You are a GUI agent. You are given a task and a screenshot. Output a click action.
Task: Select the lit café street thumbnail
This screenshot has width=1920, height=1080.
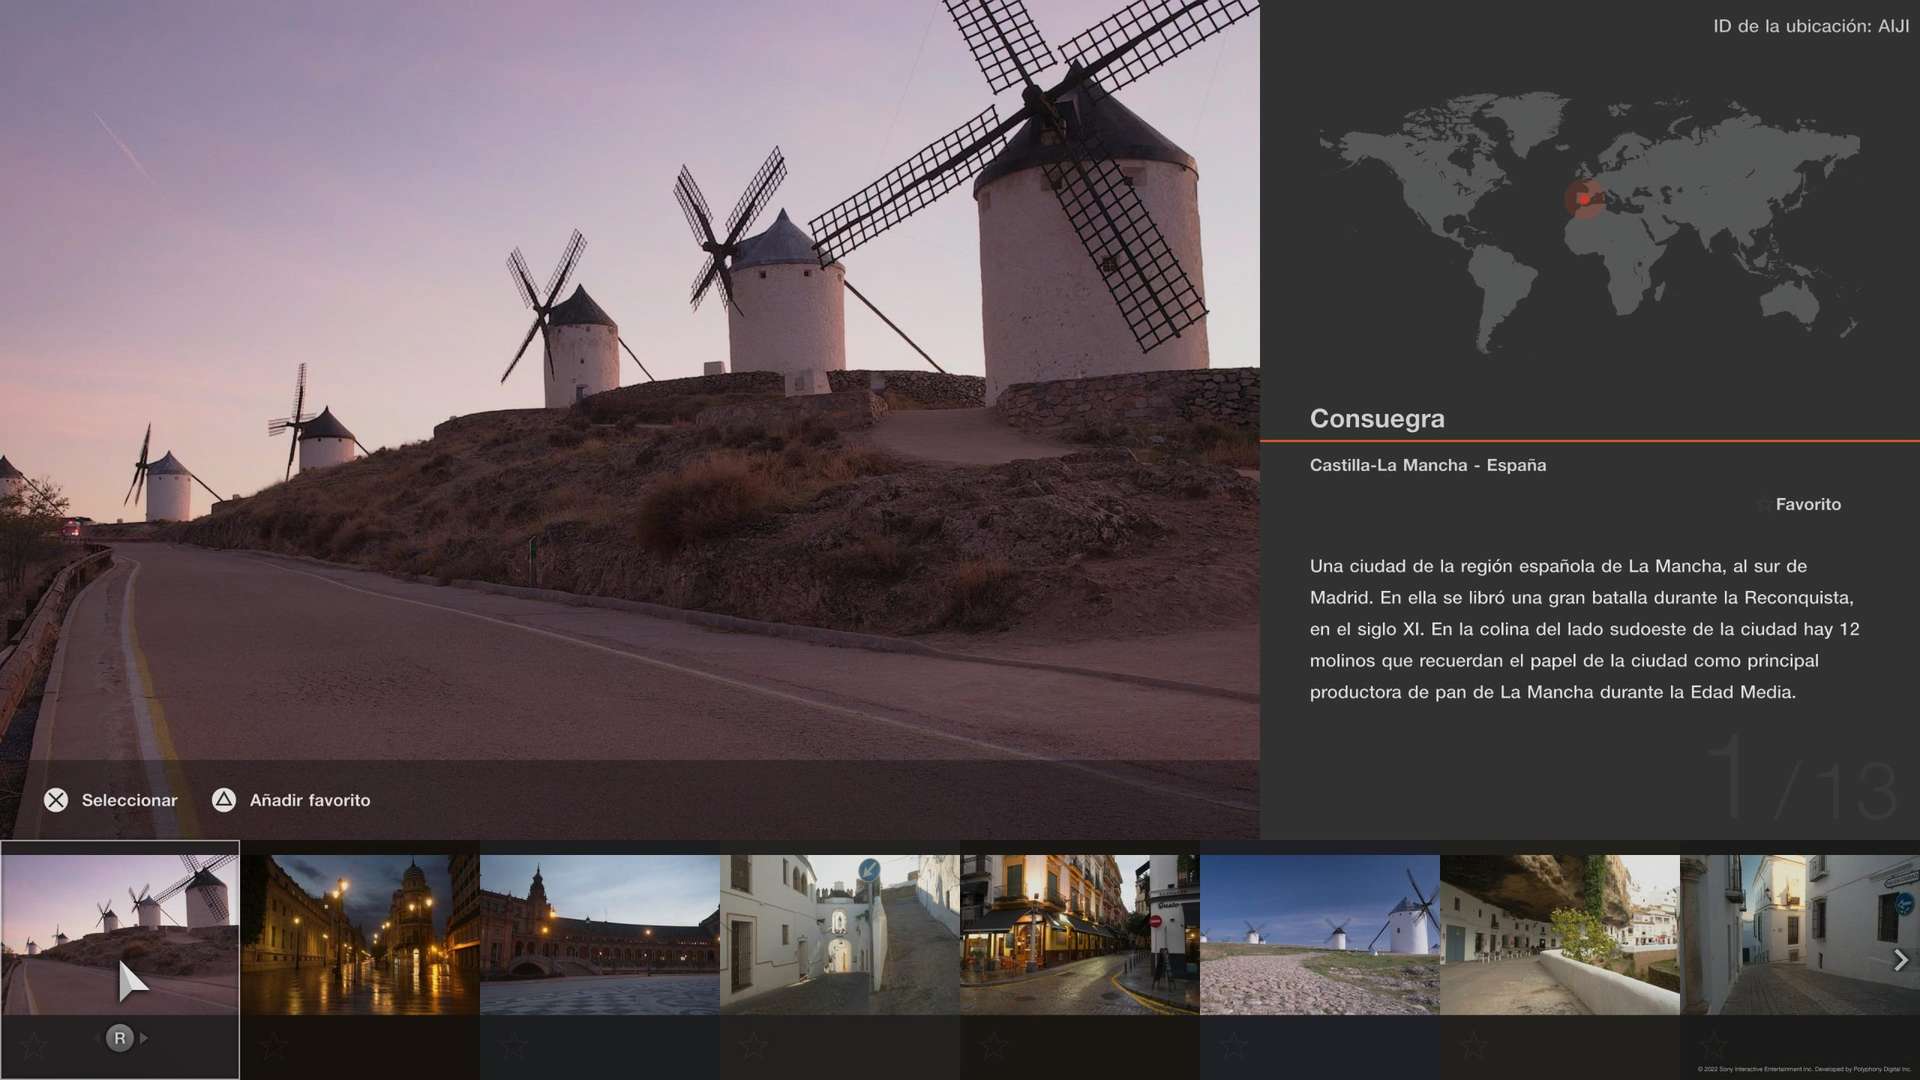click(1080, 935)
